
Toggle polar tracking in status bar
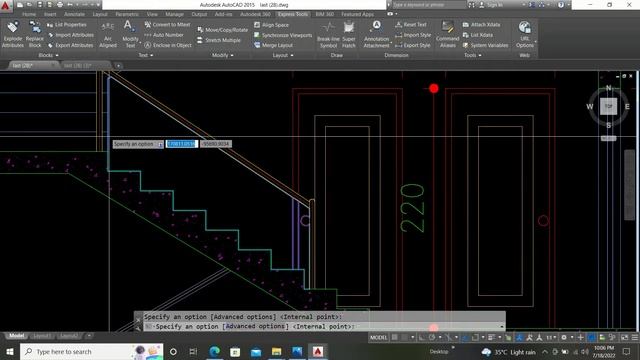click(432, 338)
